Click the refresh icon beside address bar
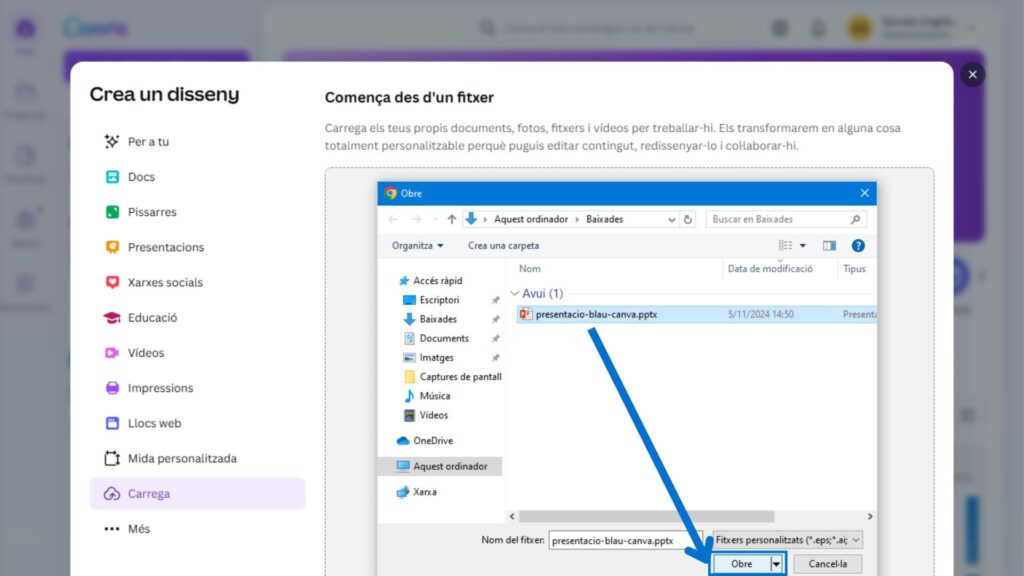1024x576 pixels. 689,219
